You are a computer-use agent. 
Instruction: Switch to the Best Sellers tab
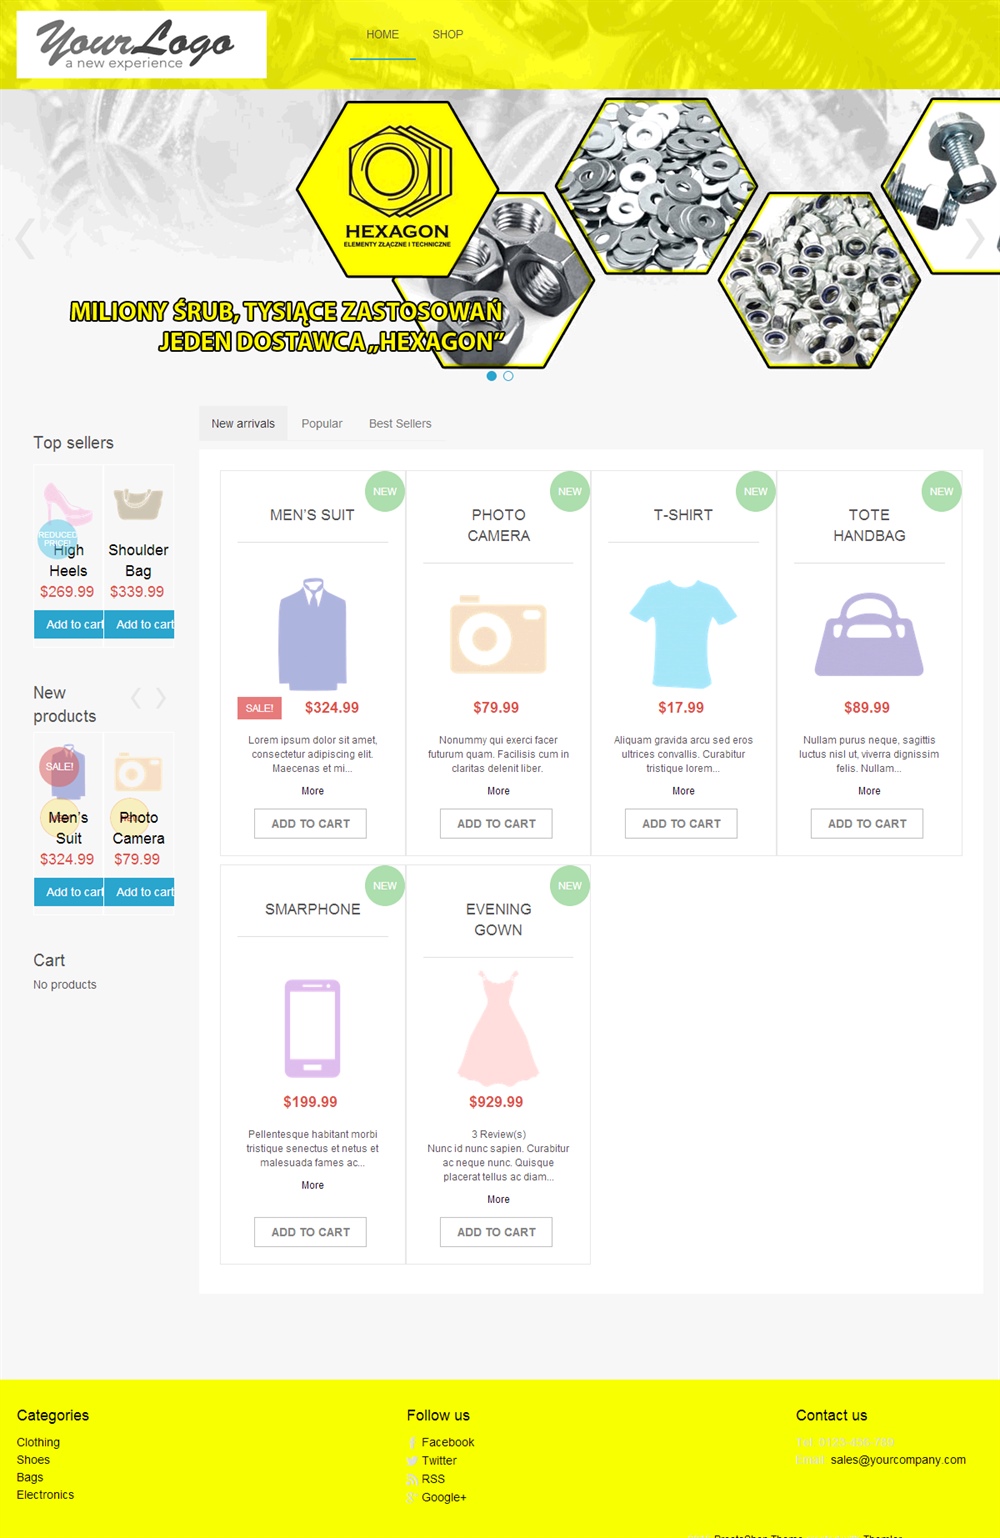tap(400, 424)
